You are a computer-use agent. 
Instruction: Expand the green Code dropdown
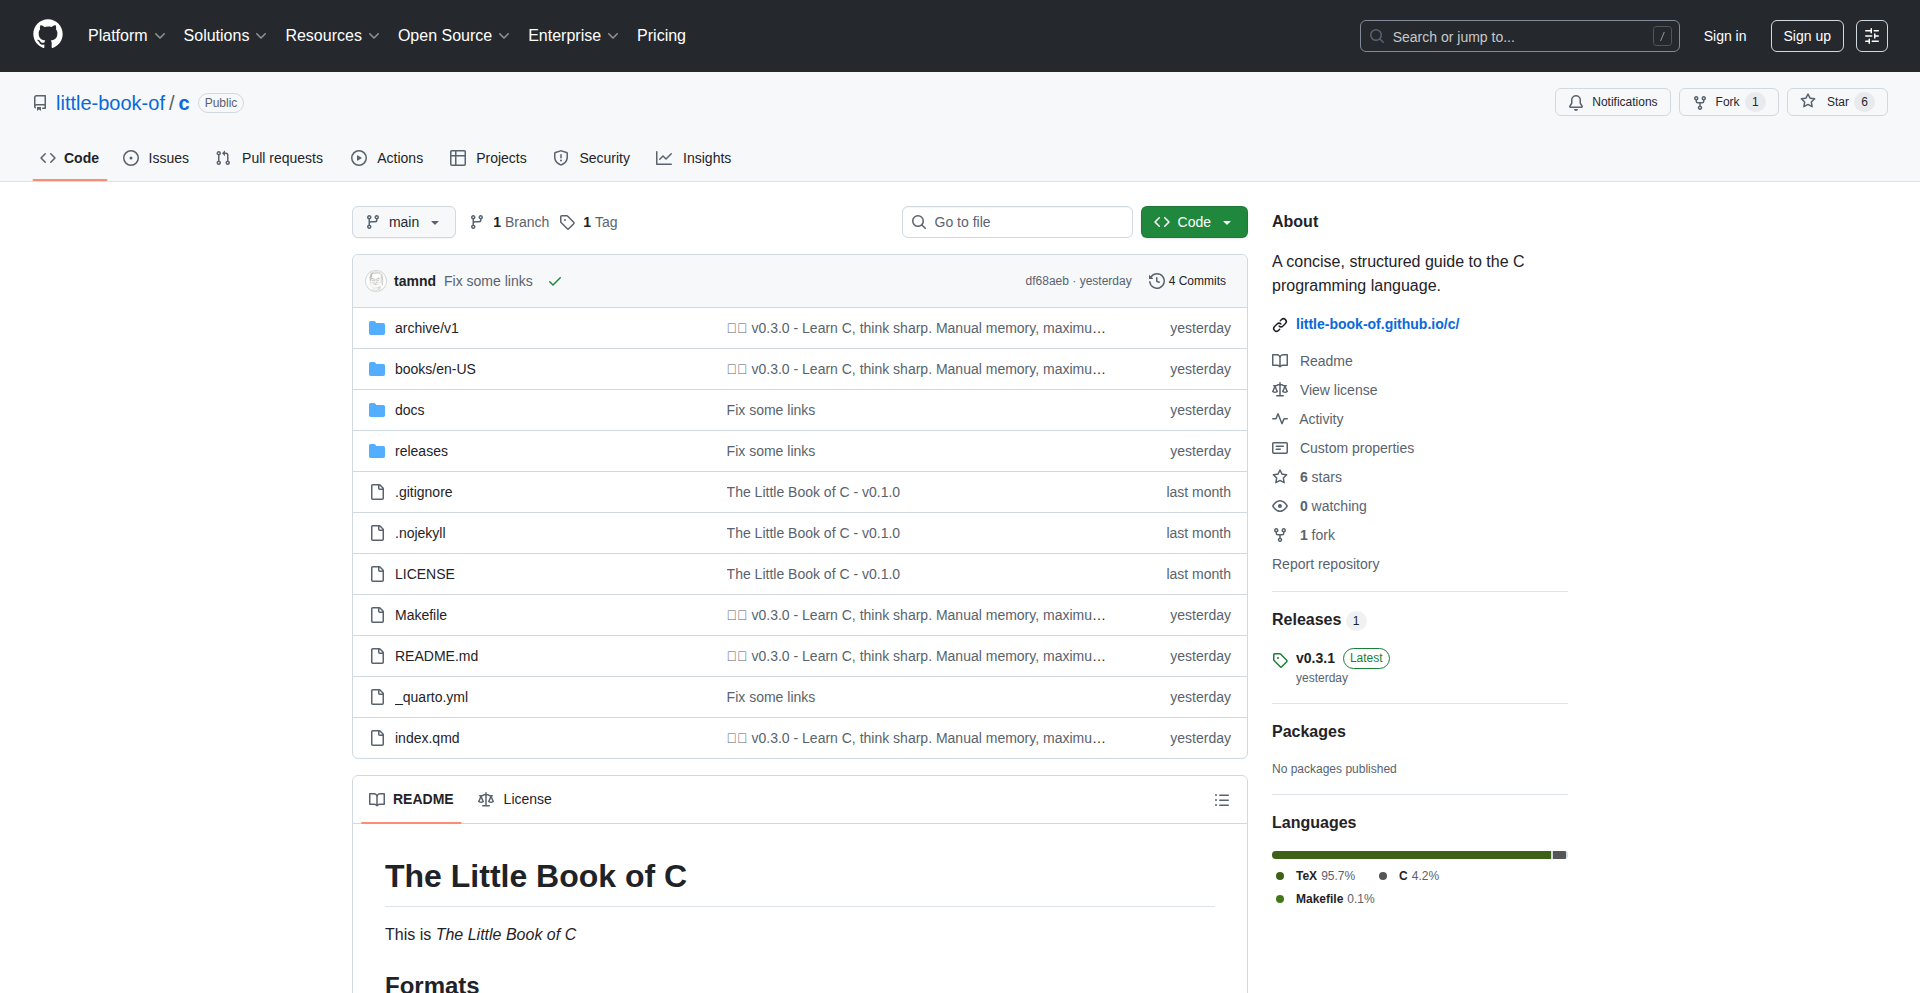pyautogui.click(x=1193, y=222)
